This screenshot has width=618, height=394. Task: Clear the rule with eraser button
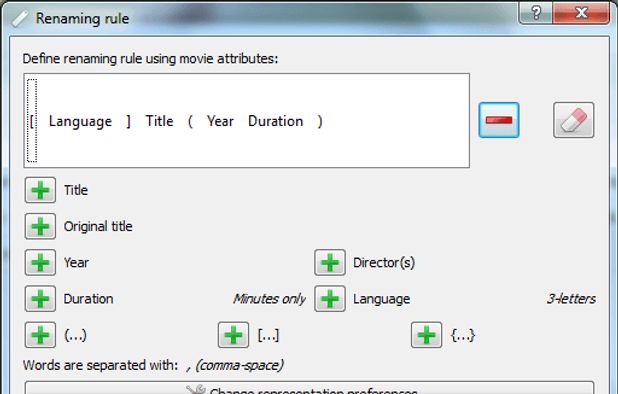click(573, 120)
